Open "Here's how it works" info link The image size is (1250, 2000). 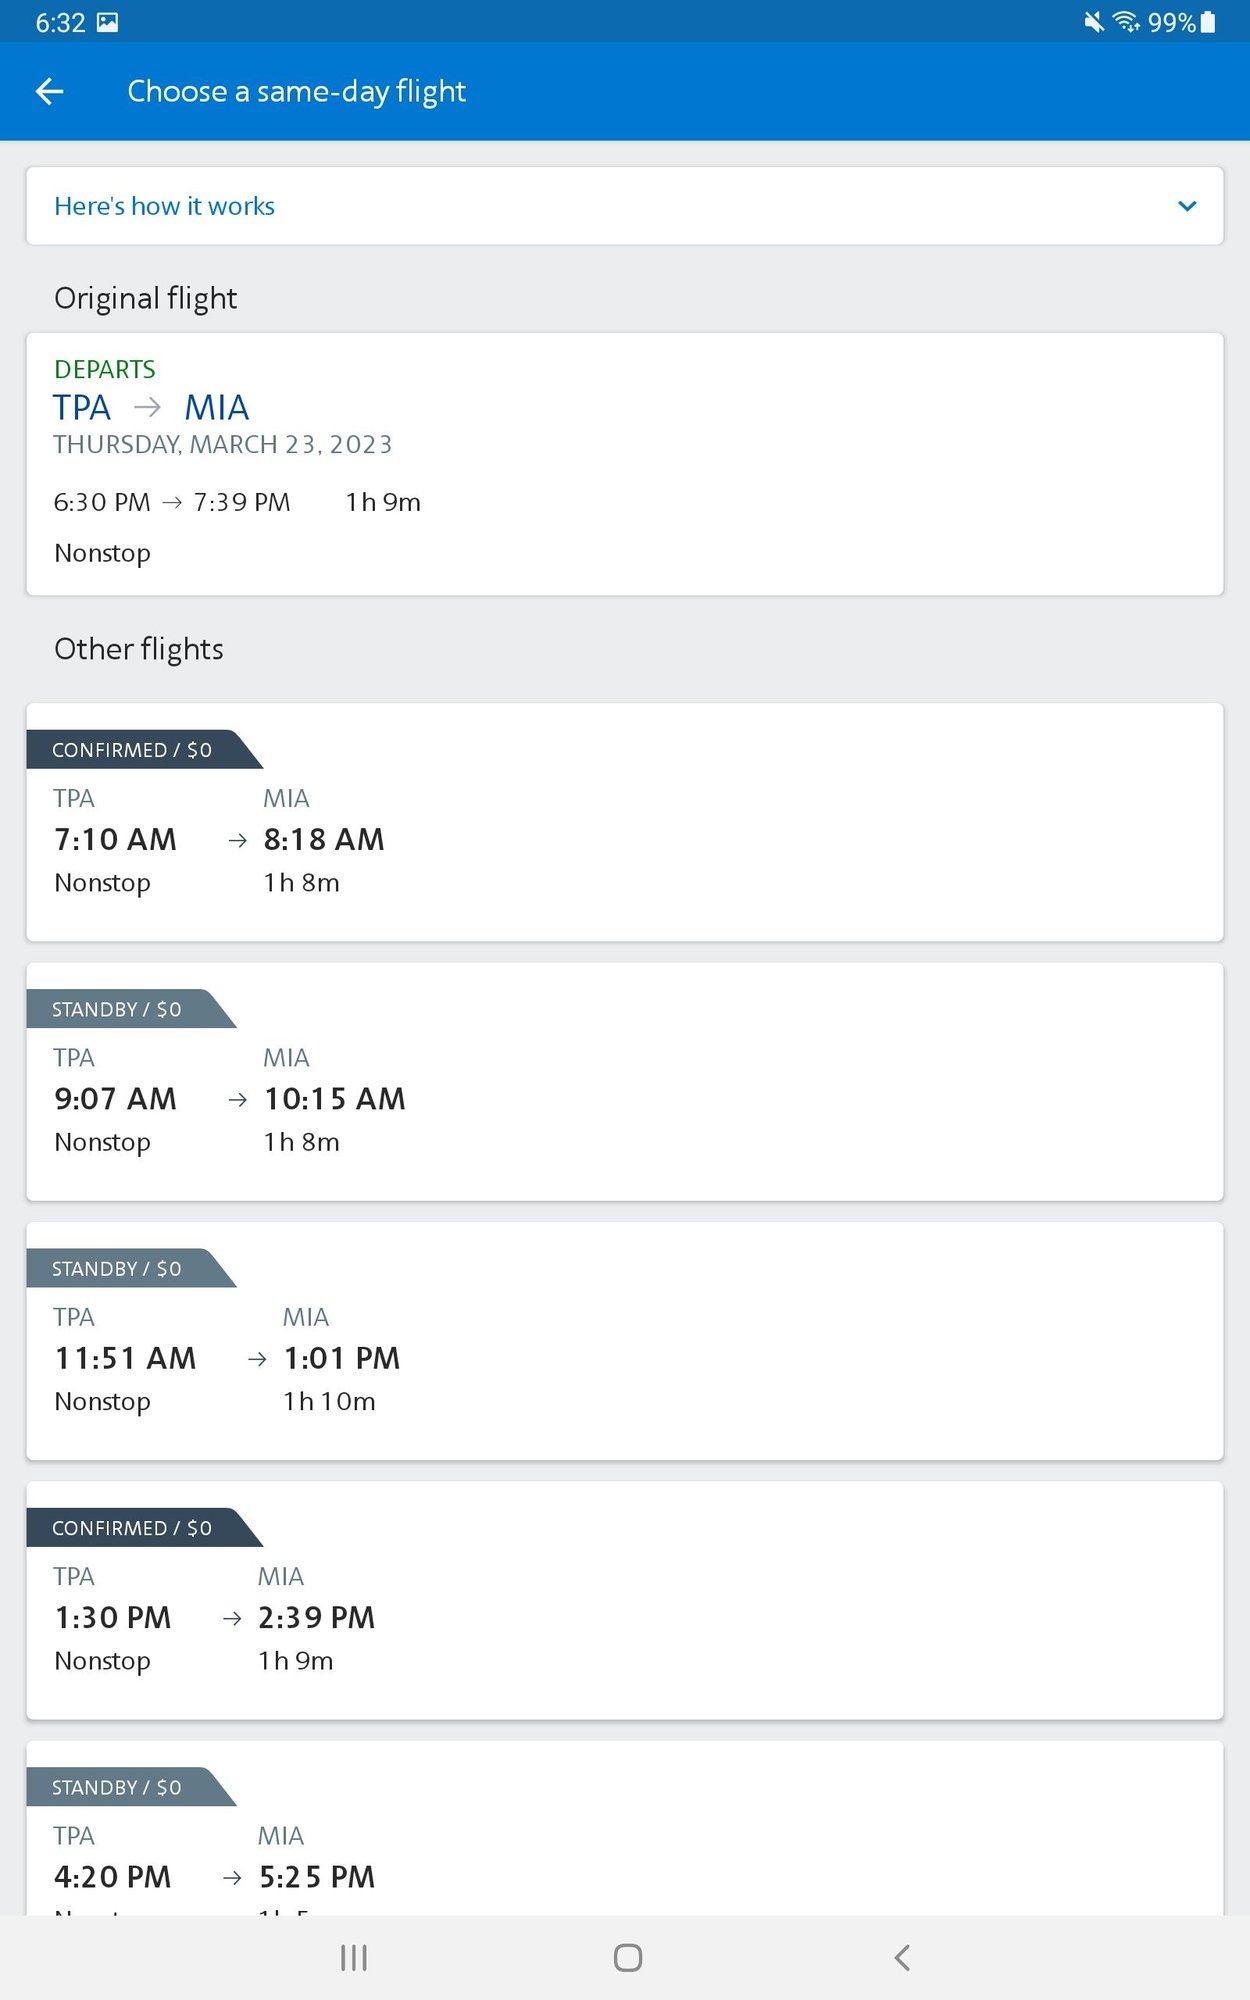tap(165, 206)
